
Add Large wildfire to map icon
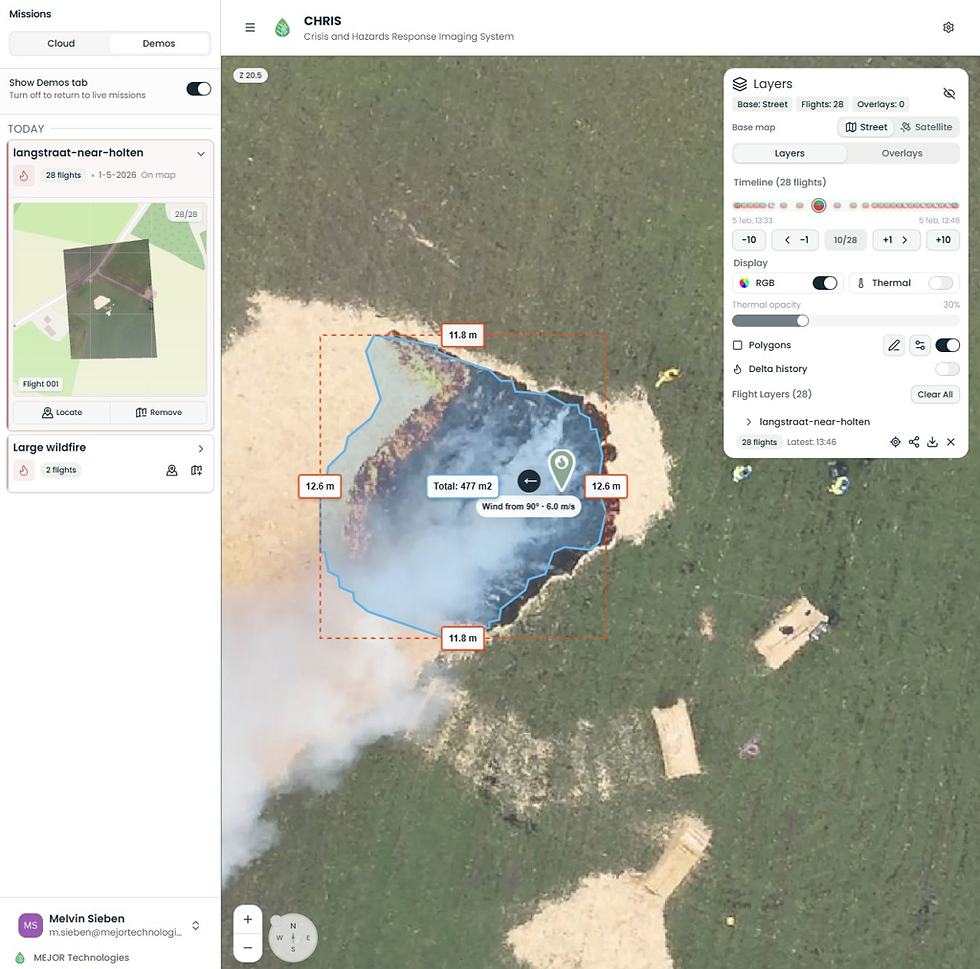click(x=196, y=470)
